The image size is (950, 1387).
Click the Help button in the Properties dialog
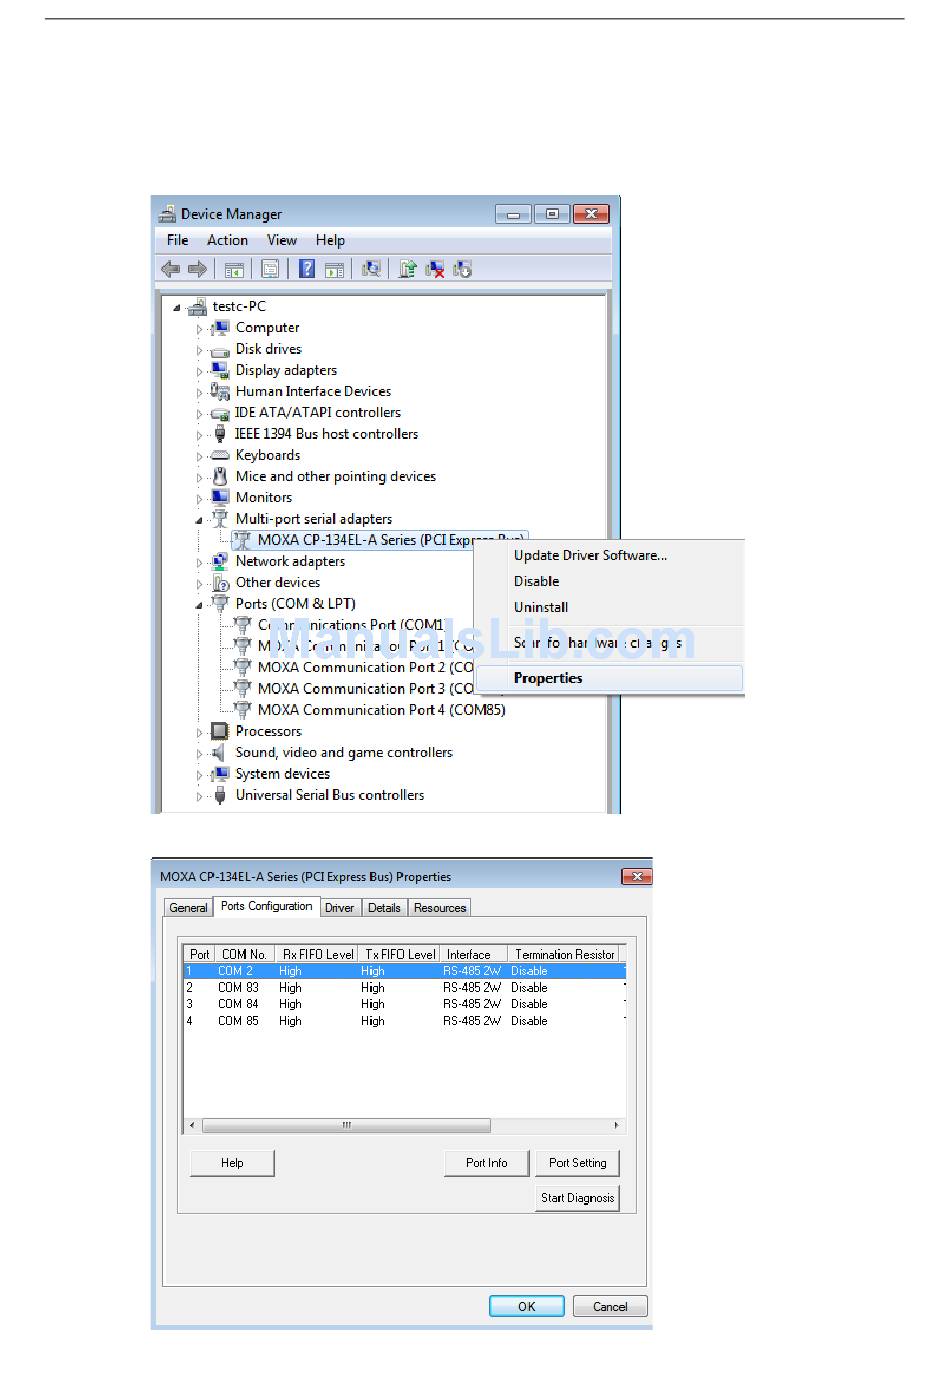[x=232, y=1163]
